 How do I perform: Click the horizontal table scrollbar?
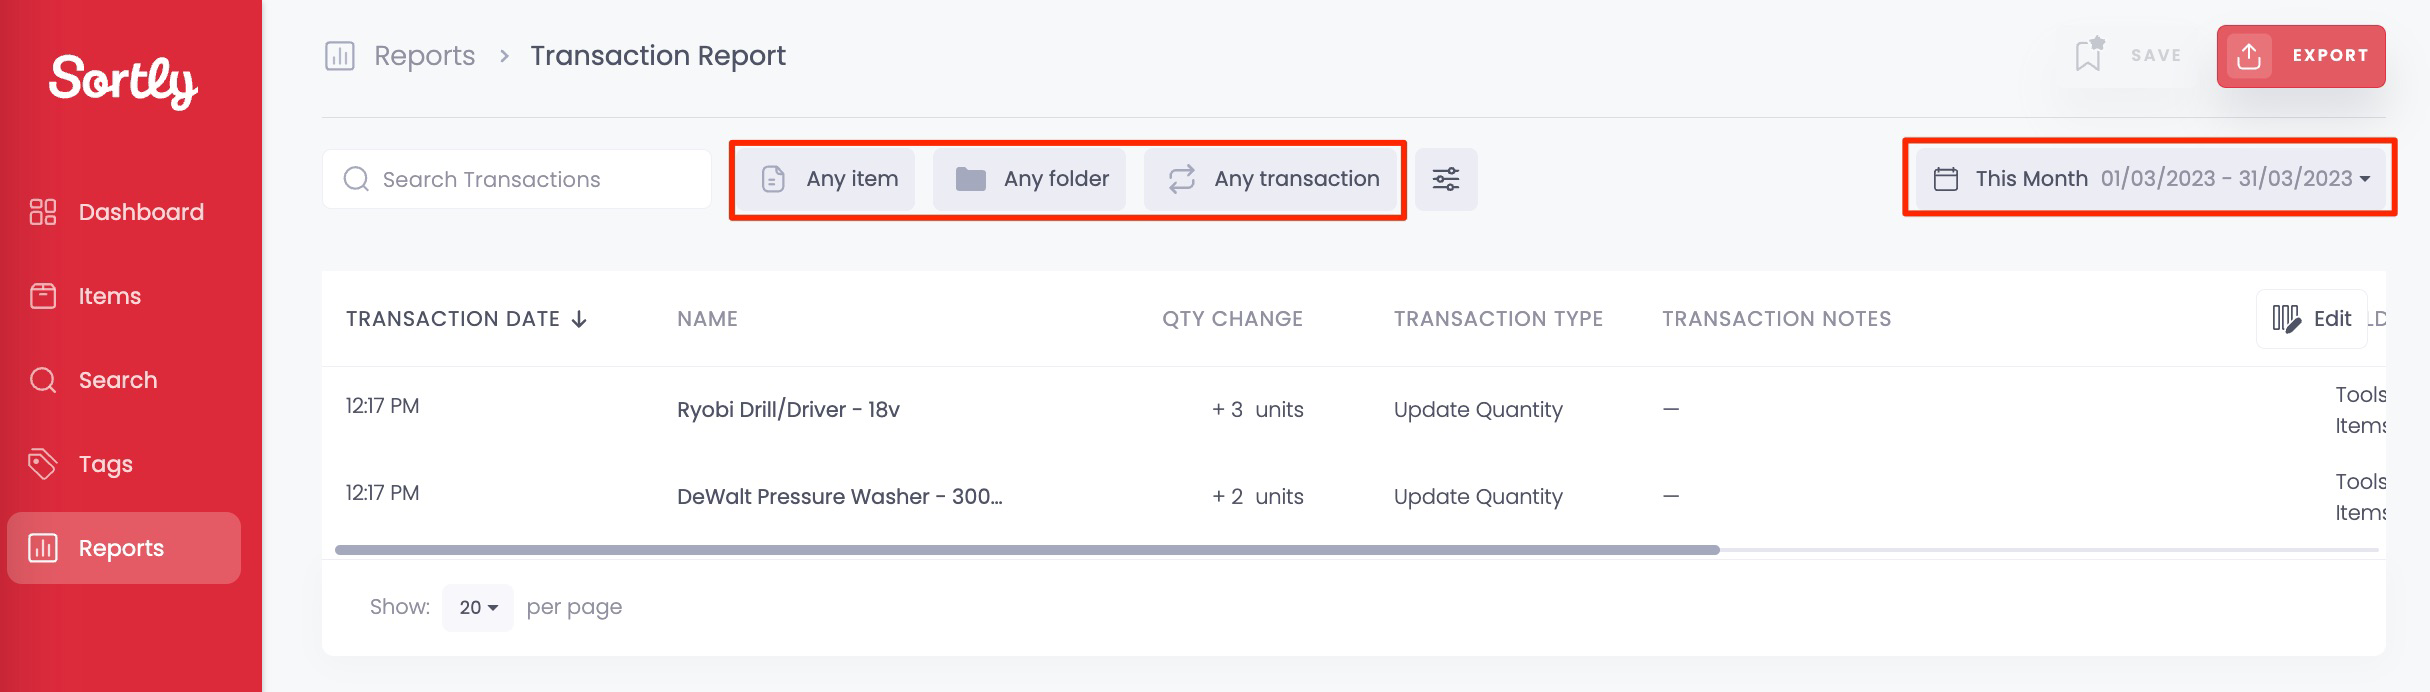(x=1027, y=550)
